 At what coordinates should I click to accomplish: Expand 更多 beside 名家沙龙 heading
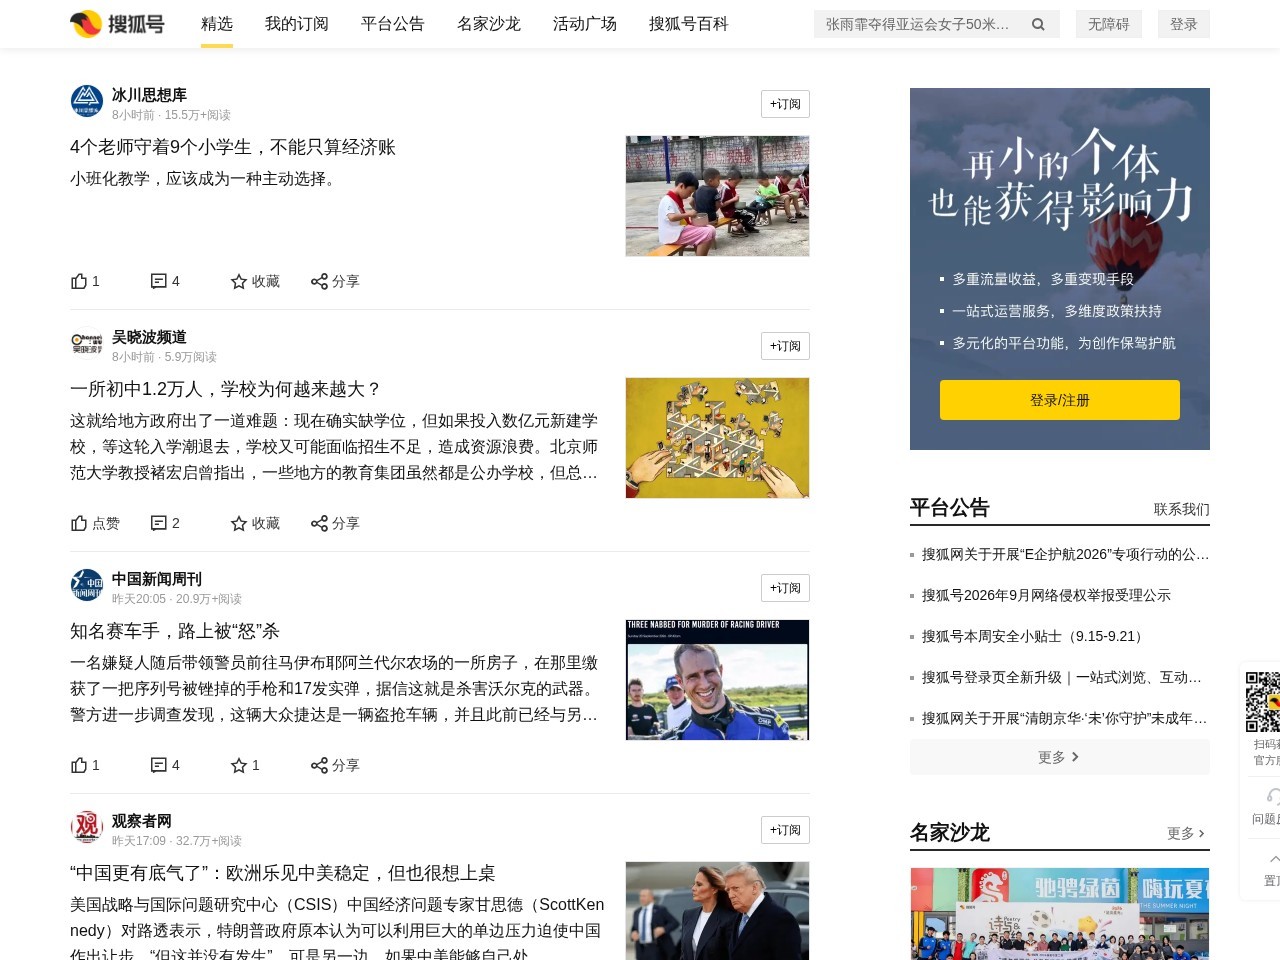[1186, 833]
